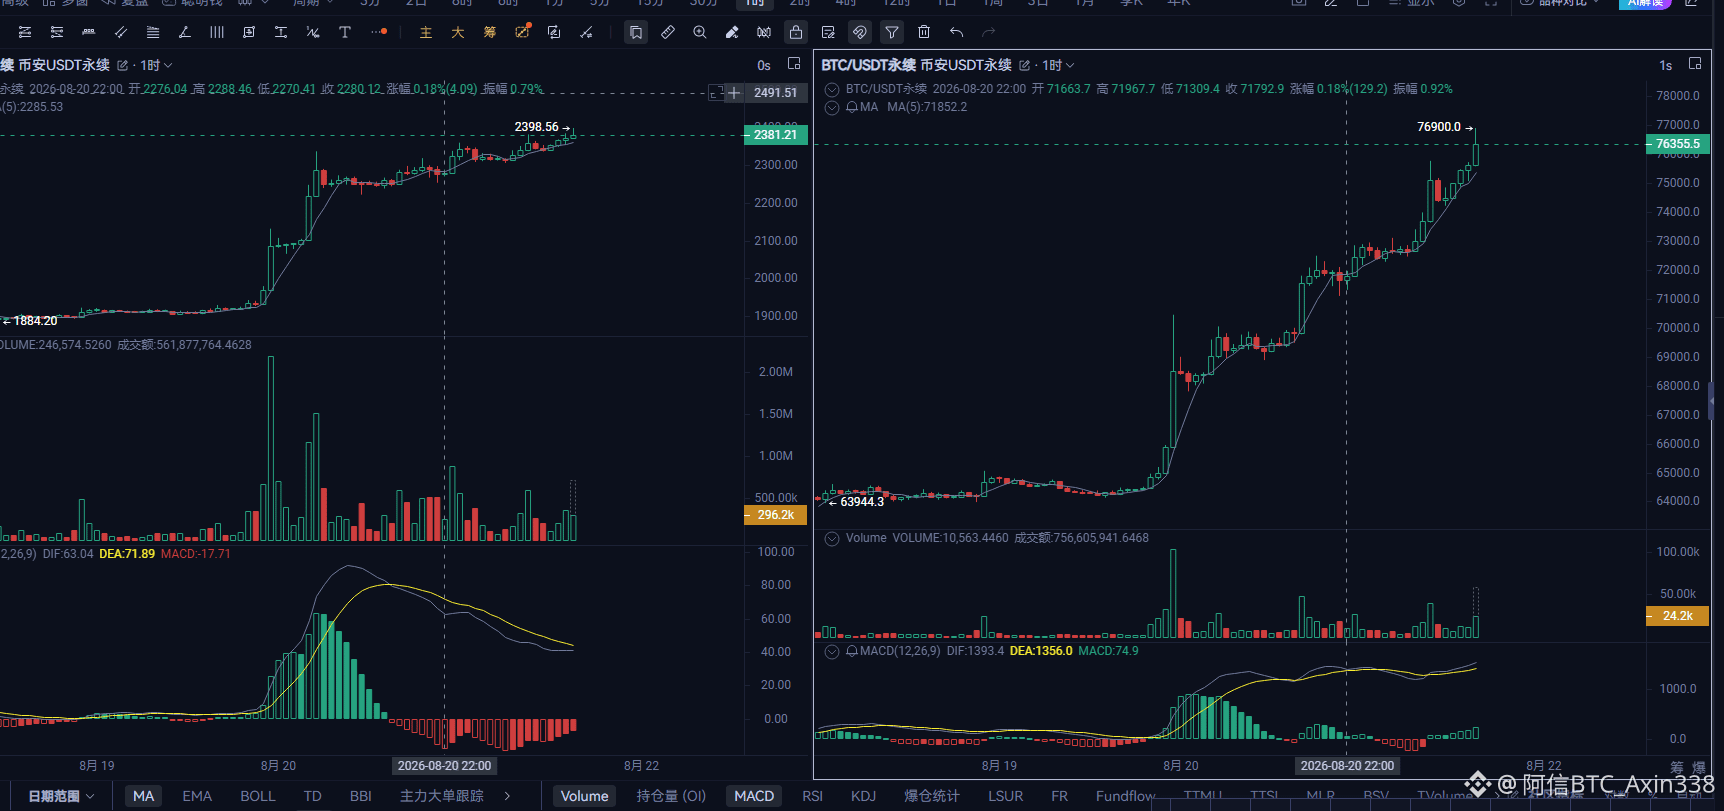Click left chart current price tag 2381.21
Screen dimensions: 1724x811
(x=775, y=135)
